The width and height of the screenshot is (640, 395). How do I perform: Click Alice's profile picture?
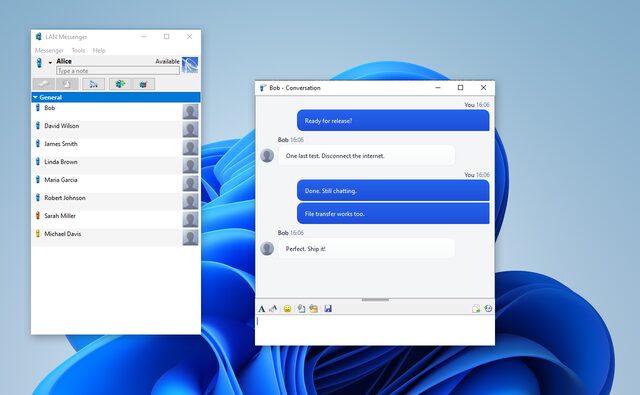coord(190,65)
